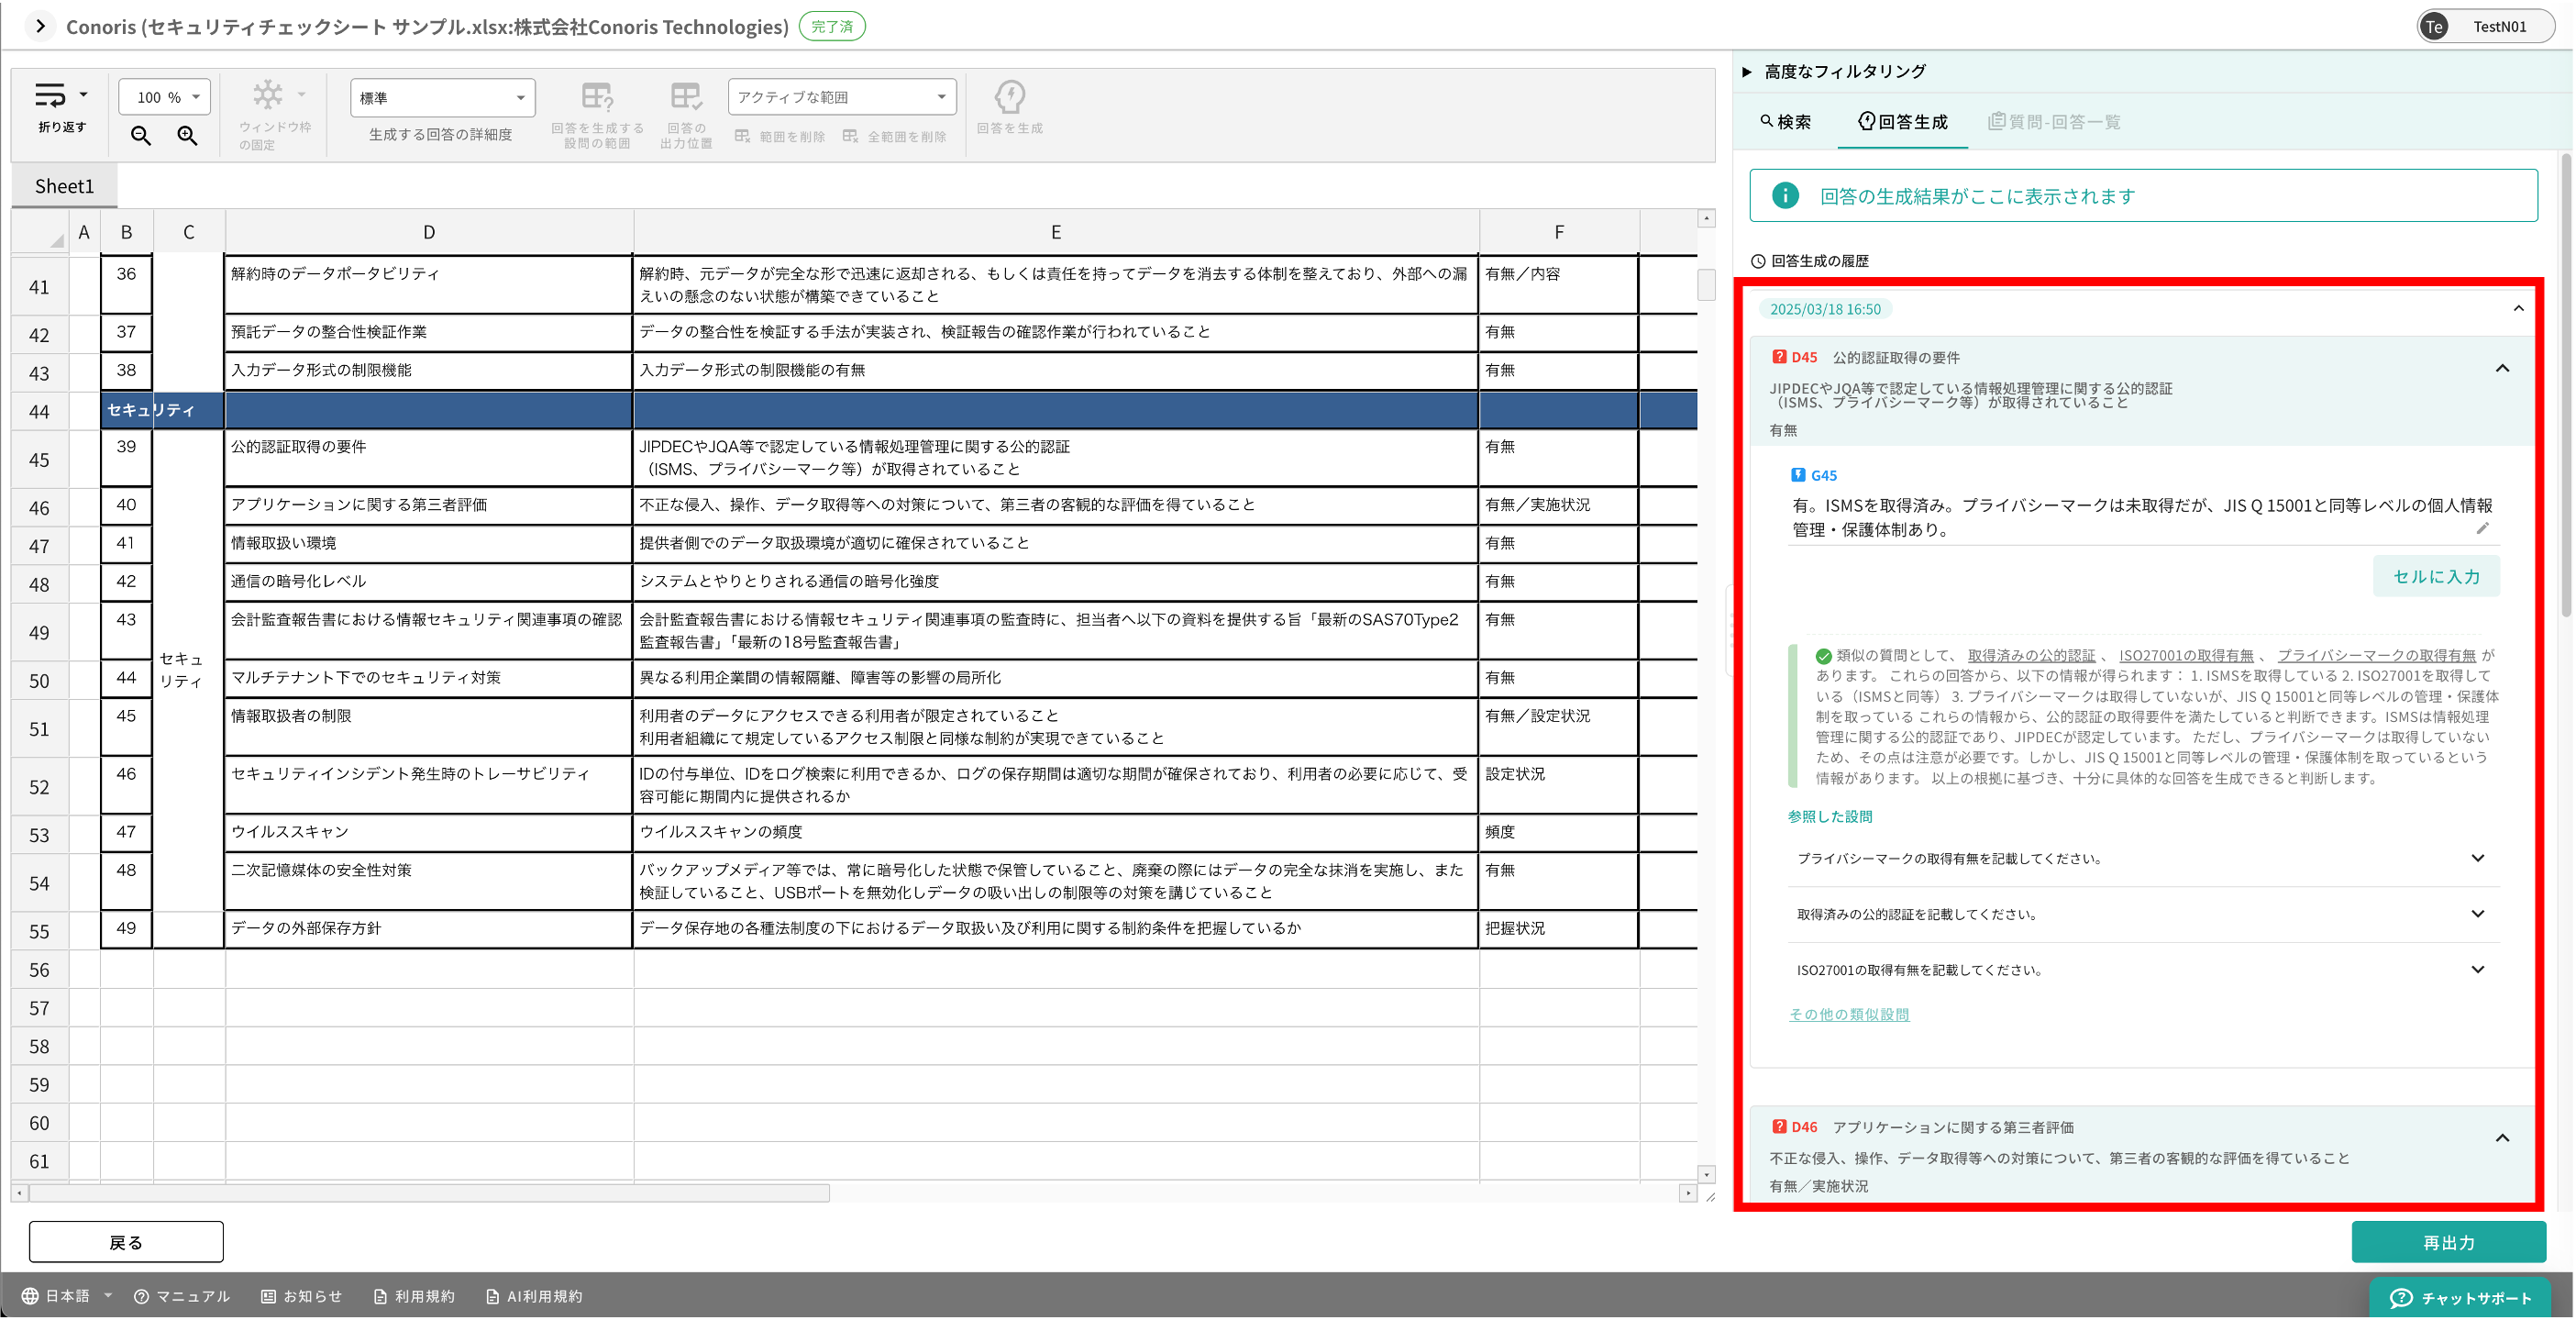
Task: Open the アクティブな範囲 range dropdown
Action: coord(841,97)
